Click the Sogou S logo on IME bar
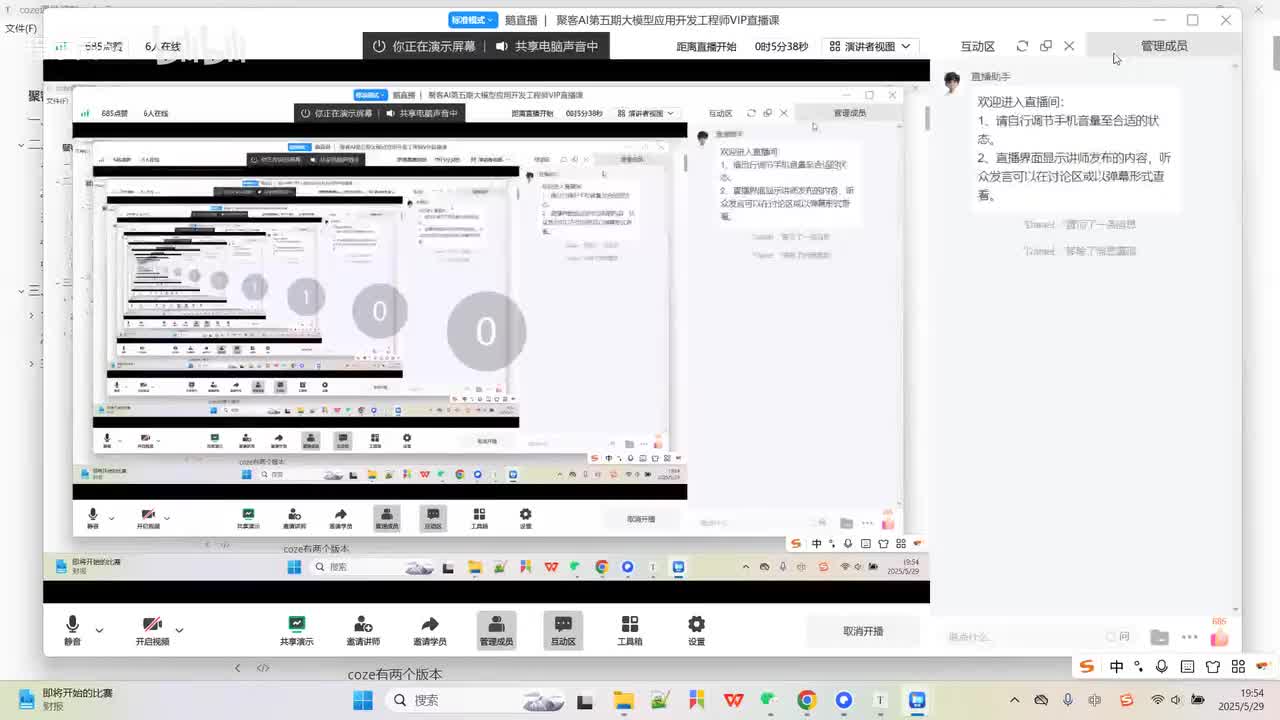 [x=1087, y=666]
